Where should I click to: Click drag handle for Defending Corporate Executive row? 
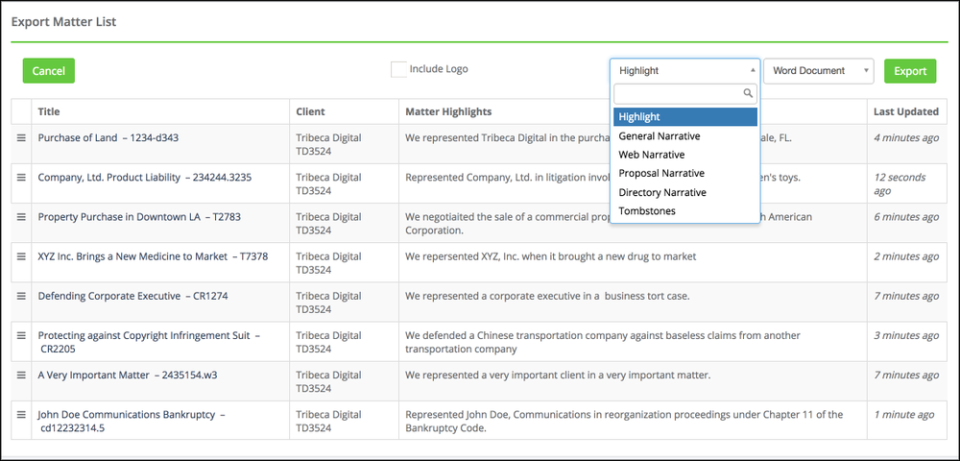(x=21, y=296)
